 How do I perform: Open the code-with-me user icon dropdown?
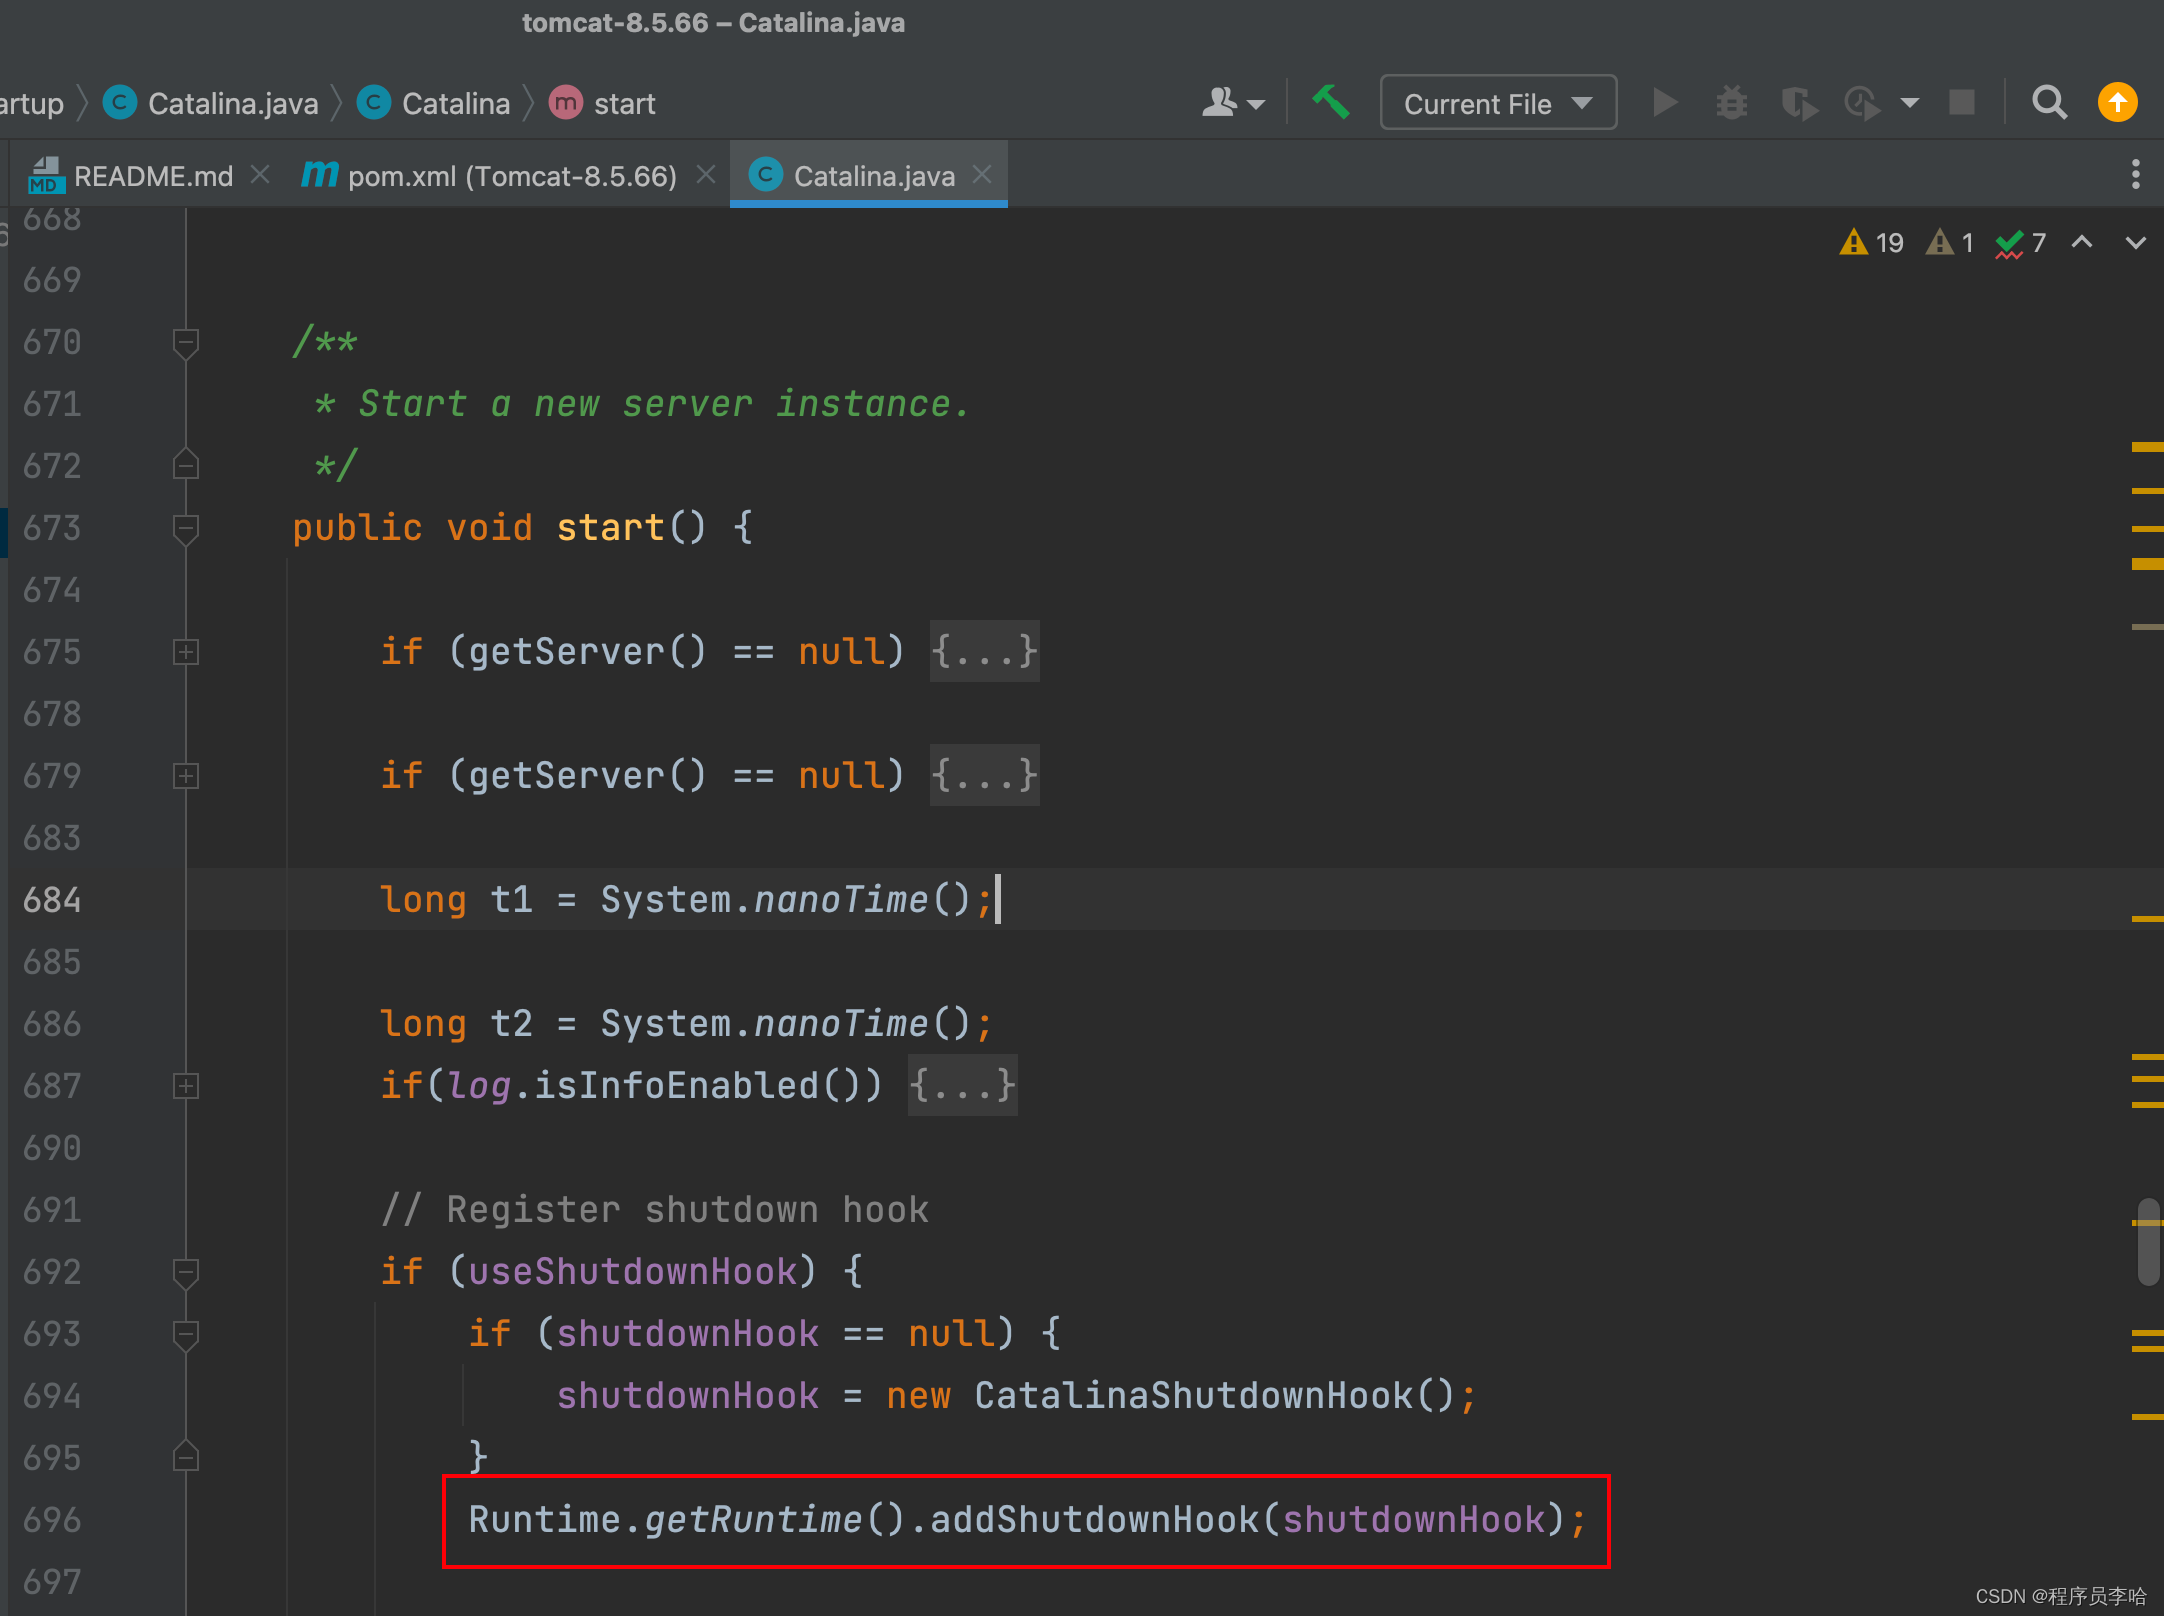(1233, 102)
